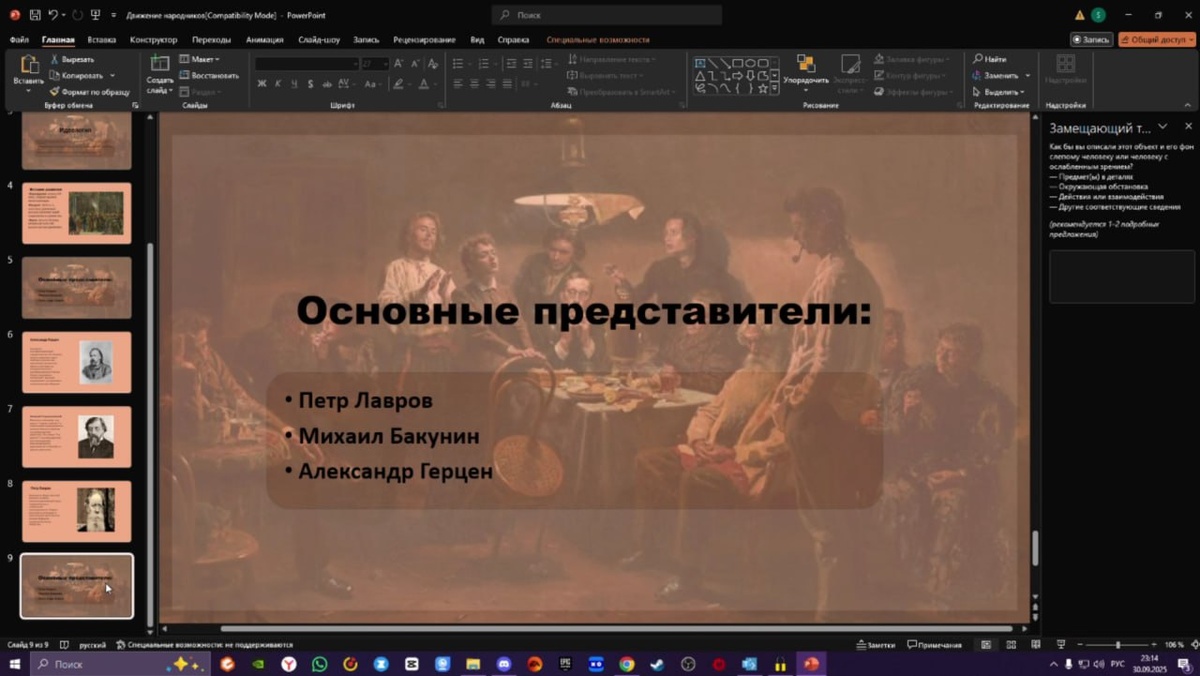
Task: Undo the last action with the Undo arrow
Action: tap(53, 15)
